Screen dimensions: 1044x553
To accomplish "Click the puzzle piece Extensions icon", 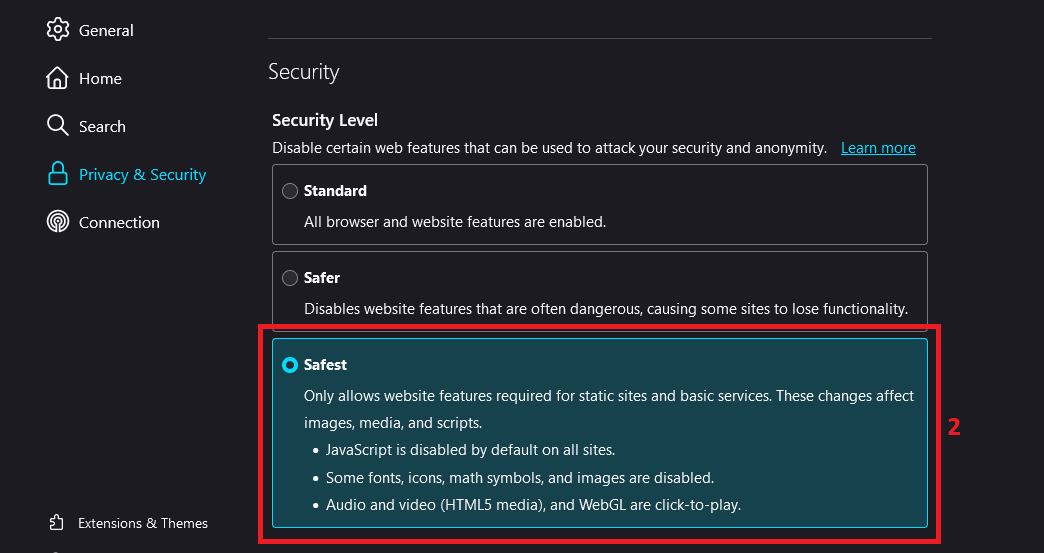I will point(58,523).
